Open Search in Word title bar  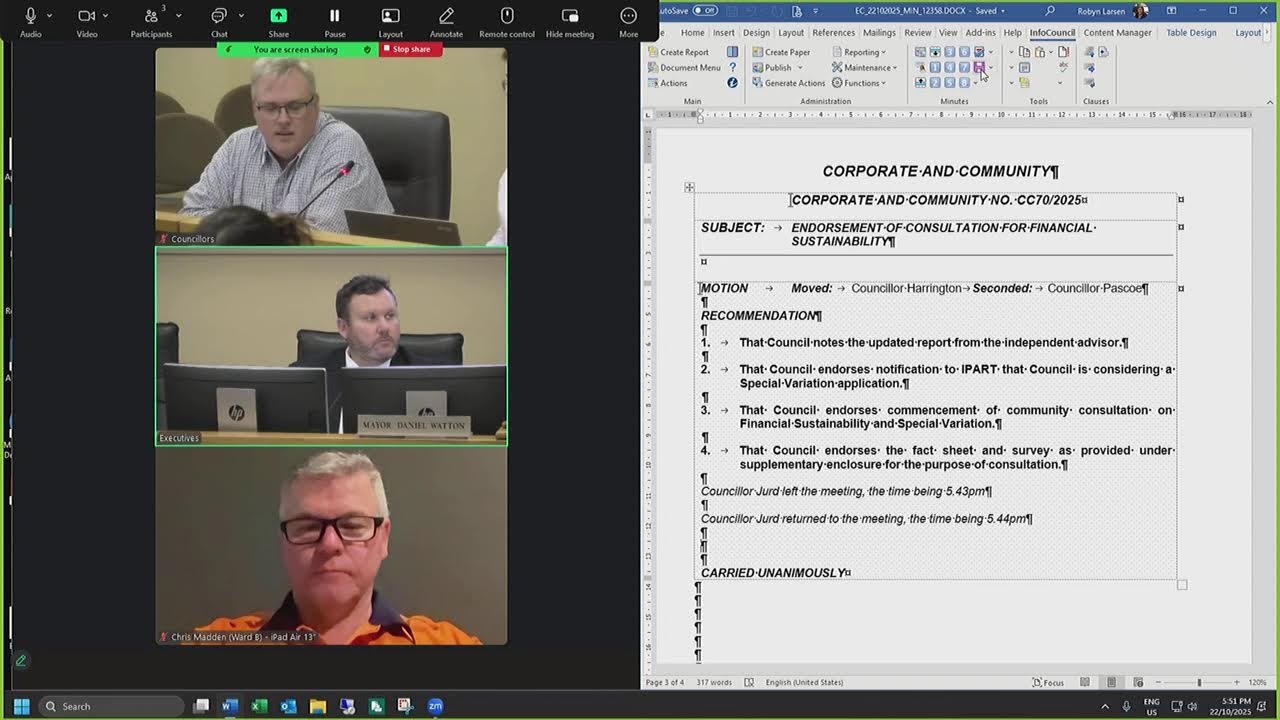click(x=1050, y=10)
